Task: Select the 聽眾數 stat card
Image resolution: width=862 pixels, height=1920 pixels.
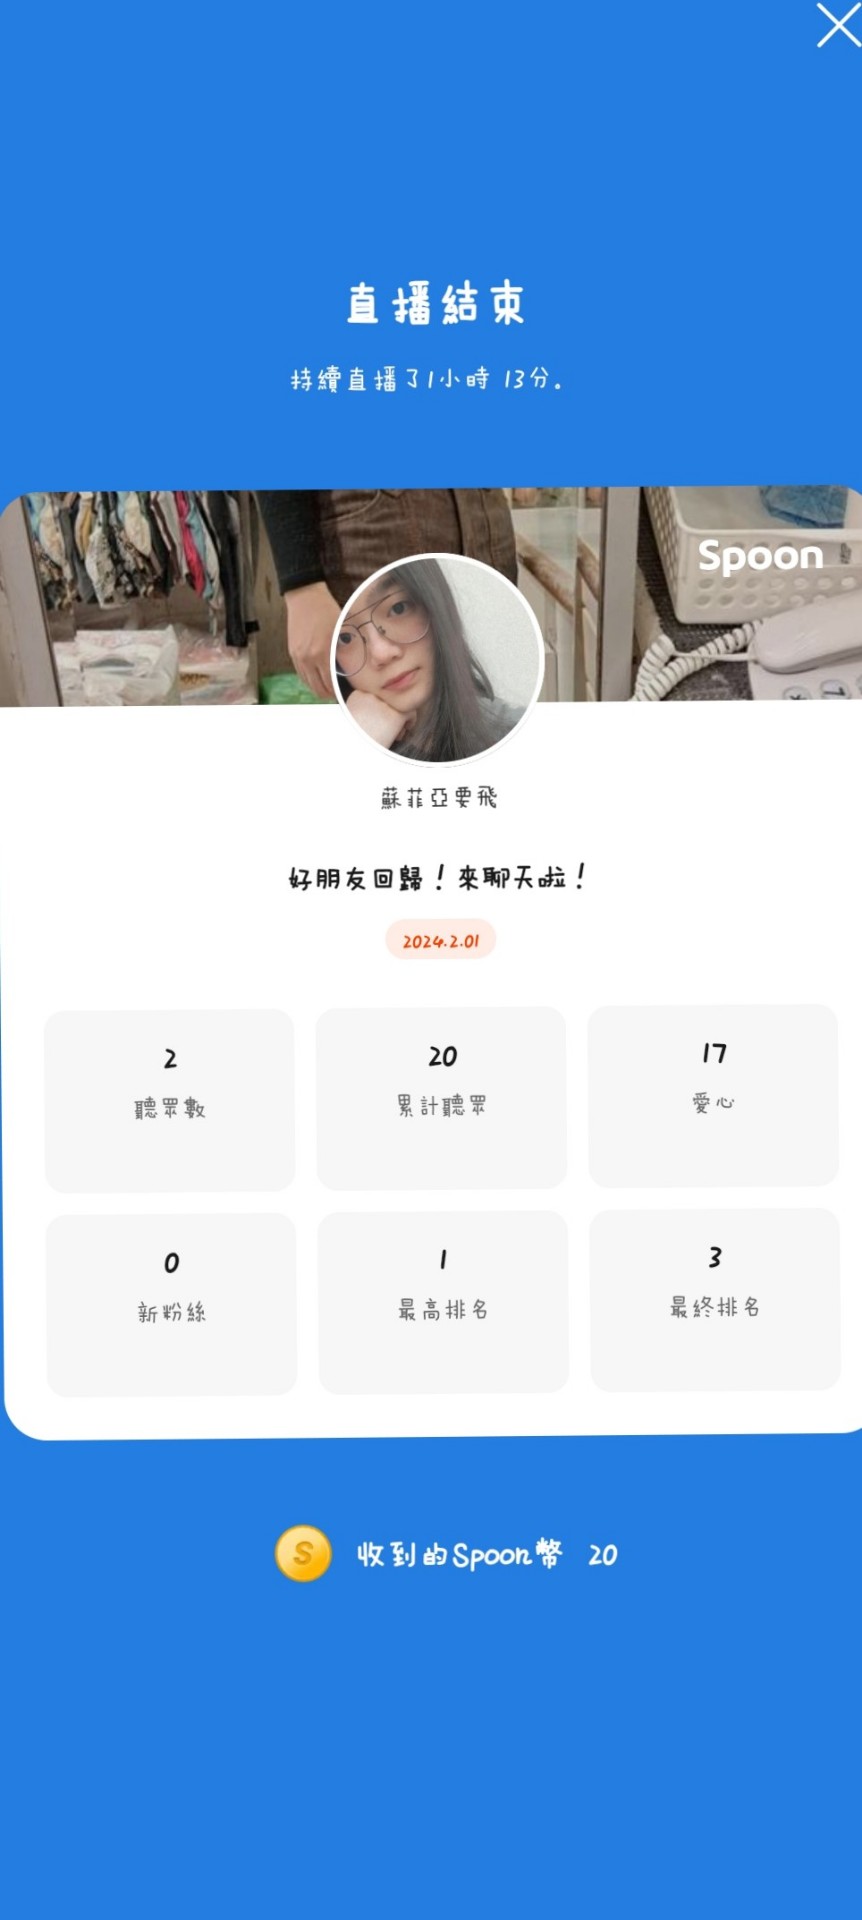Action: (x=170, y=1100)
